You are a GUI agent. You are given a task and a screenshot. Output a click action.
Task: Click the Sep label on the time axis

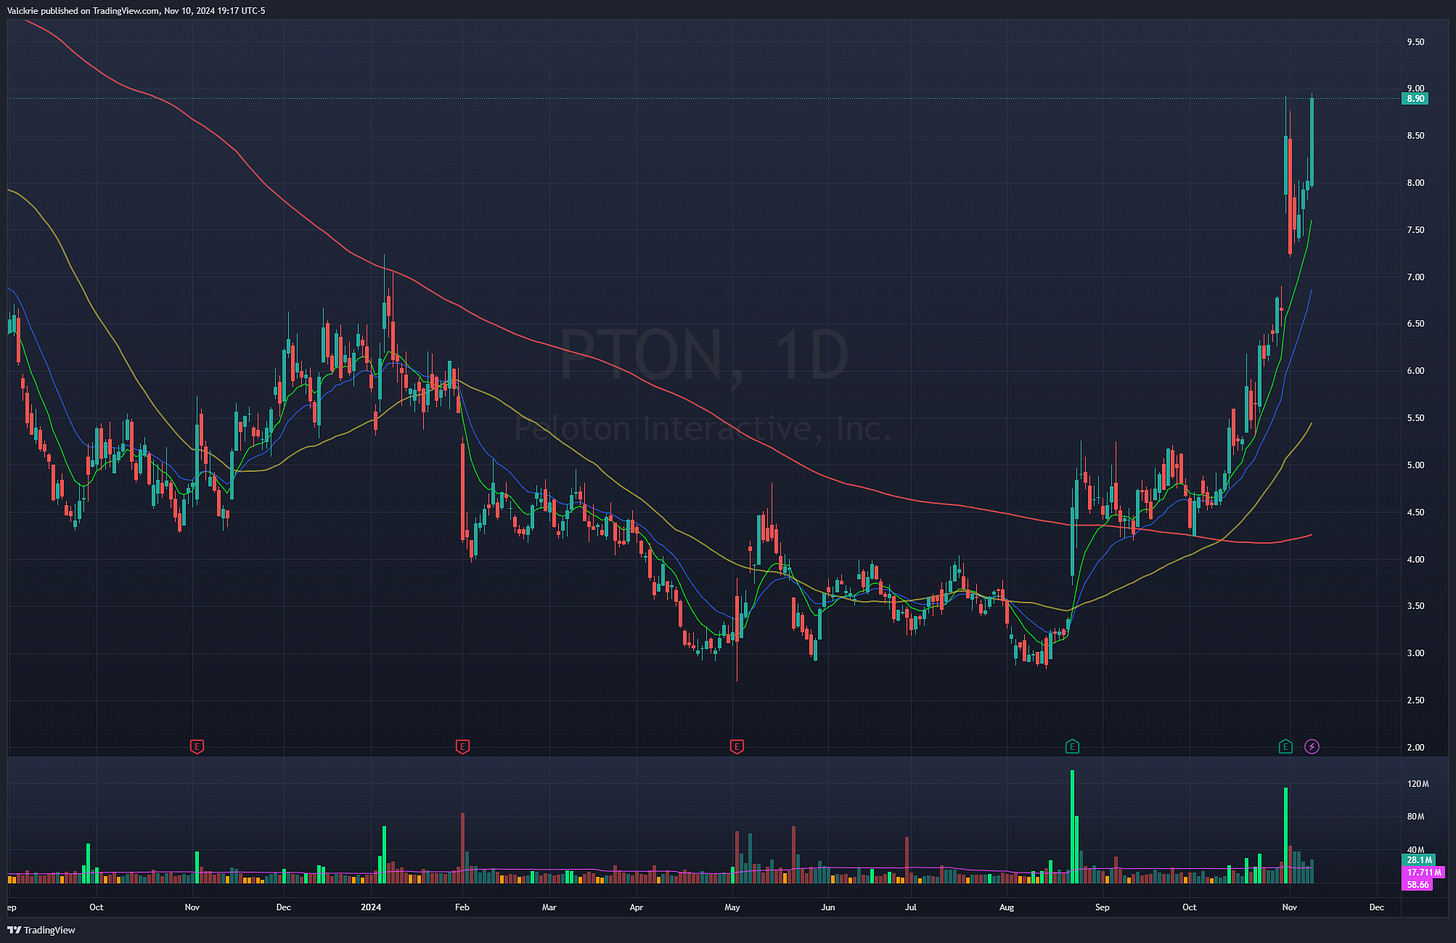click(x=1102, y=908)
